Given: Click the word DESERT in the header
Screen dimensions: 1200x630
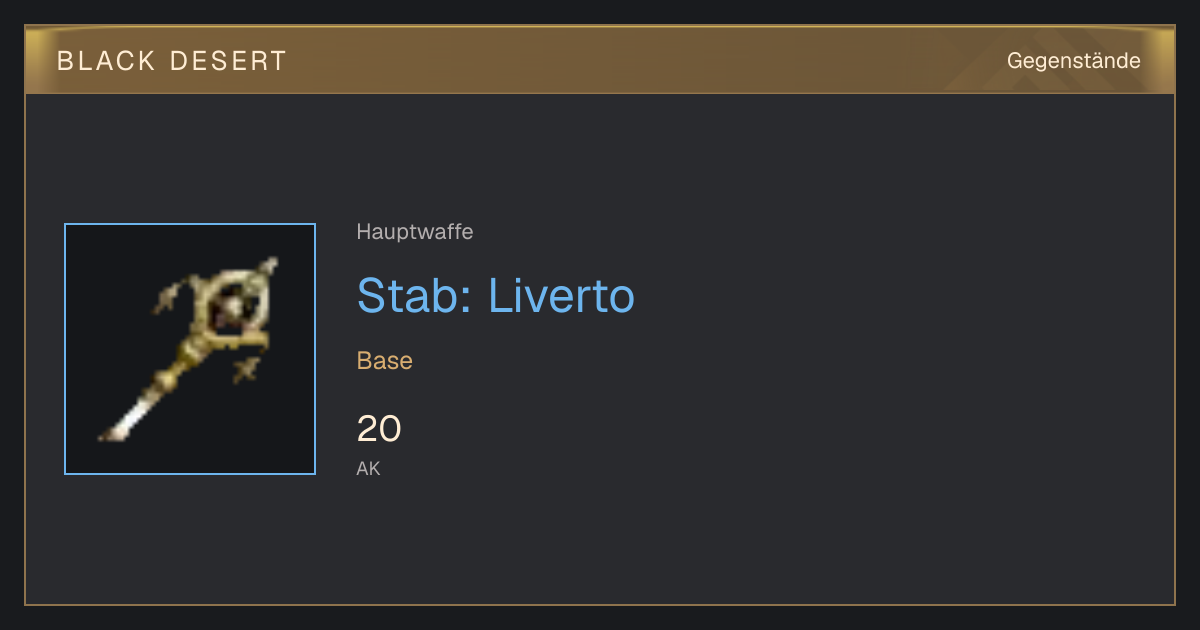Looking at the screenshot, I should 229,61.
